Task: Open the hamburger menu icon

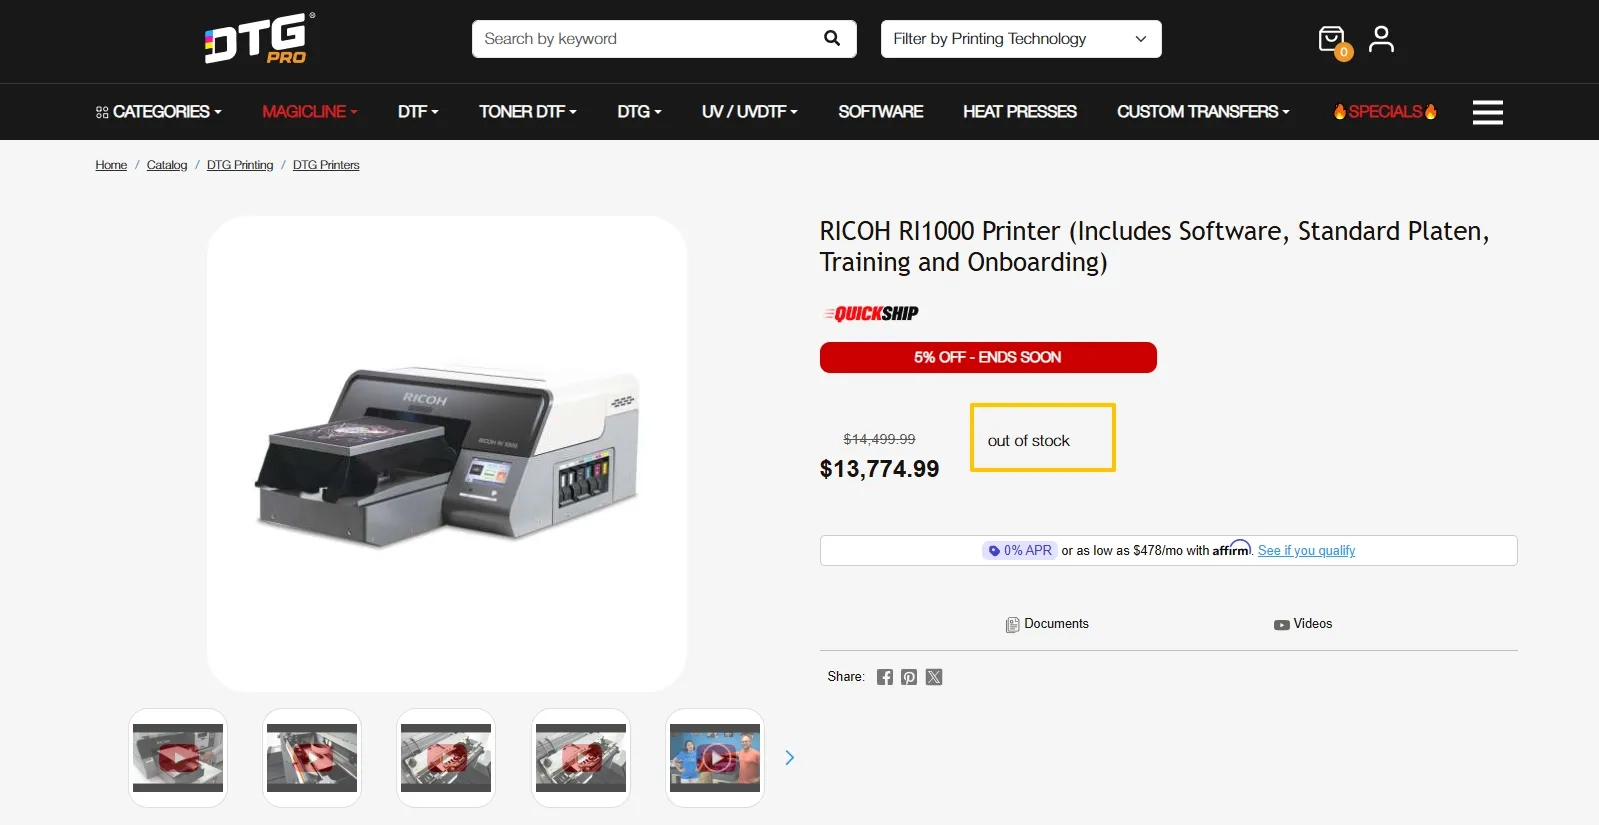Action: click(1487, 112)
